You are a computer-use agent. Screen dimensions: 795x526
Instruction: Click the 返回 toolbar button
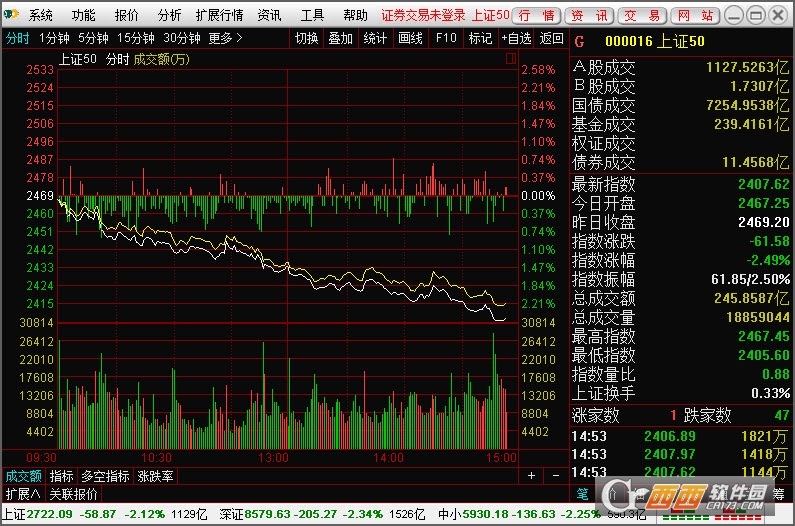click(551, 38)
